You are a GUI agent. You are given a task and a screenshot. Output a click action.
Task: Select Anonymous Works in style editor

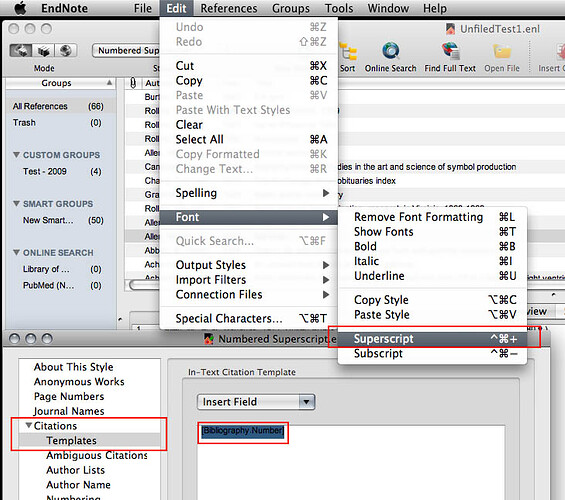click(x=79, y=381)
